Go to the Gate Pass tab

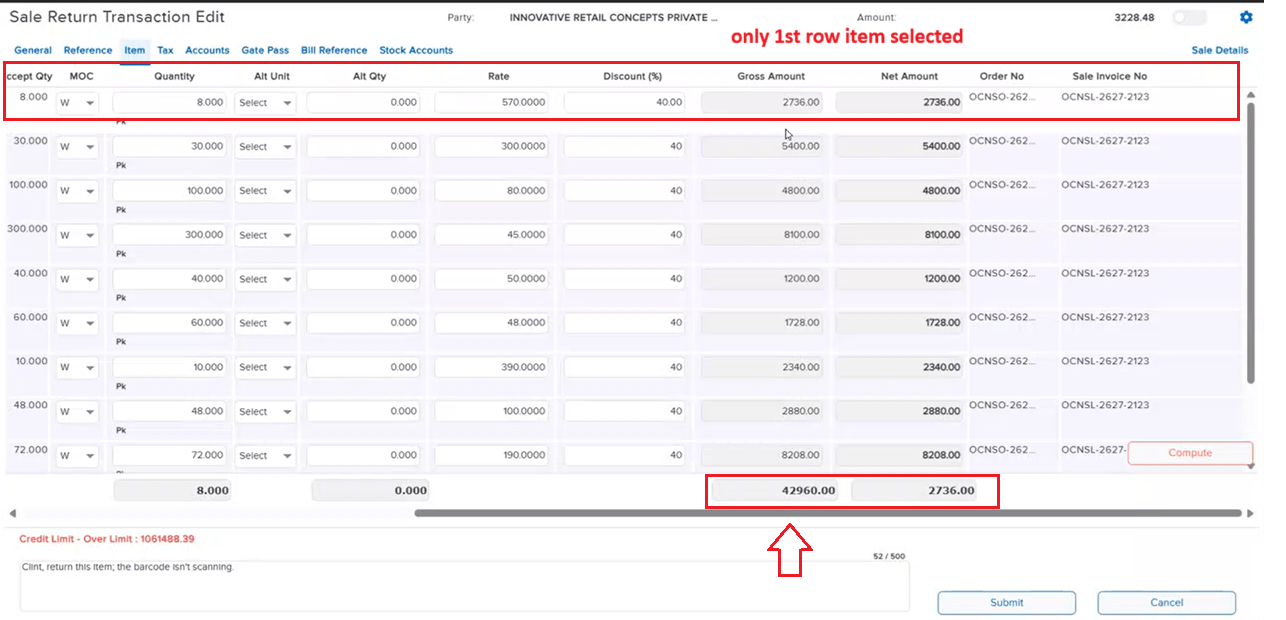[x=265, y=50]
